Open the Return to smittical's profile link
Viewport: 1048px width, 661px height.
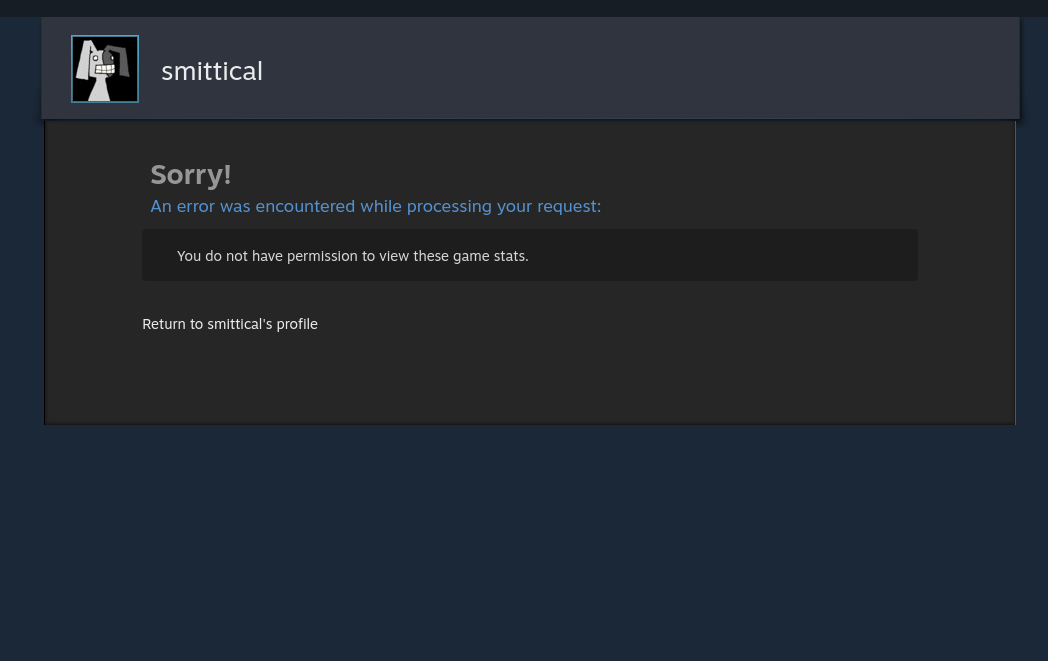(230, 324)
